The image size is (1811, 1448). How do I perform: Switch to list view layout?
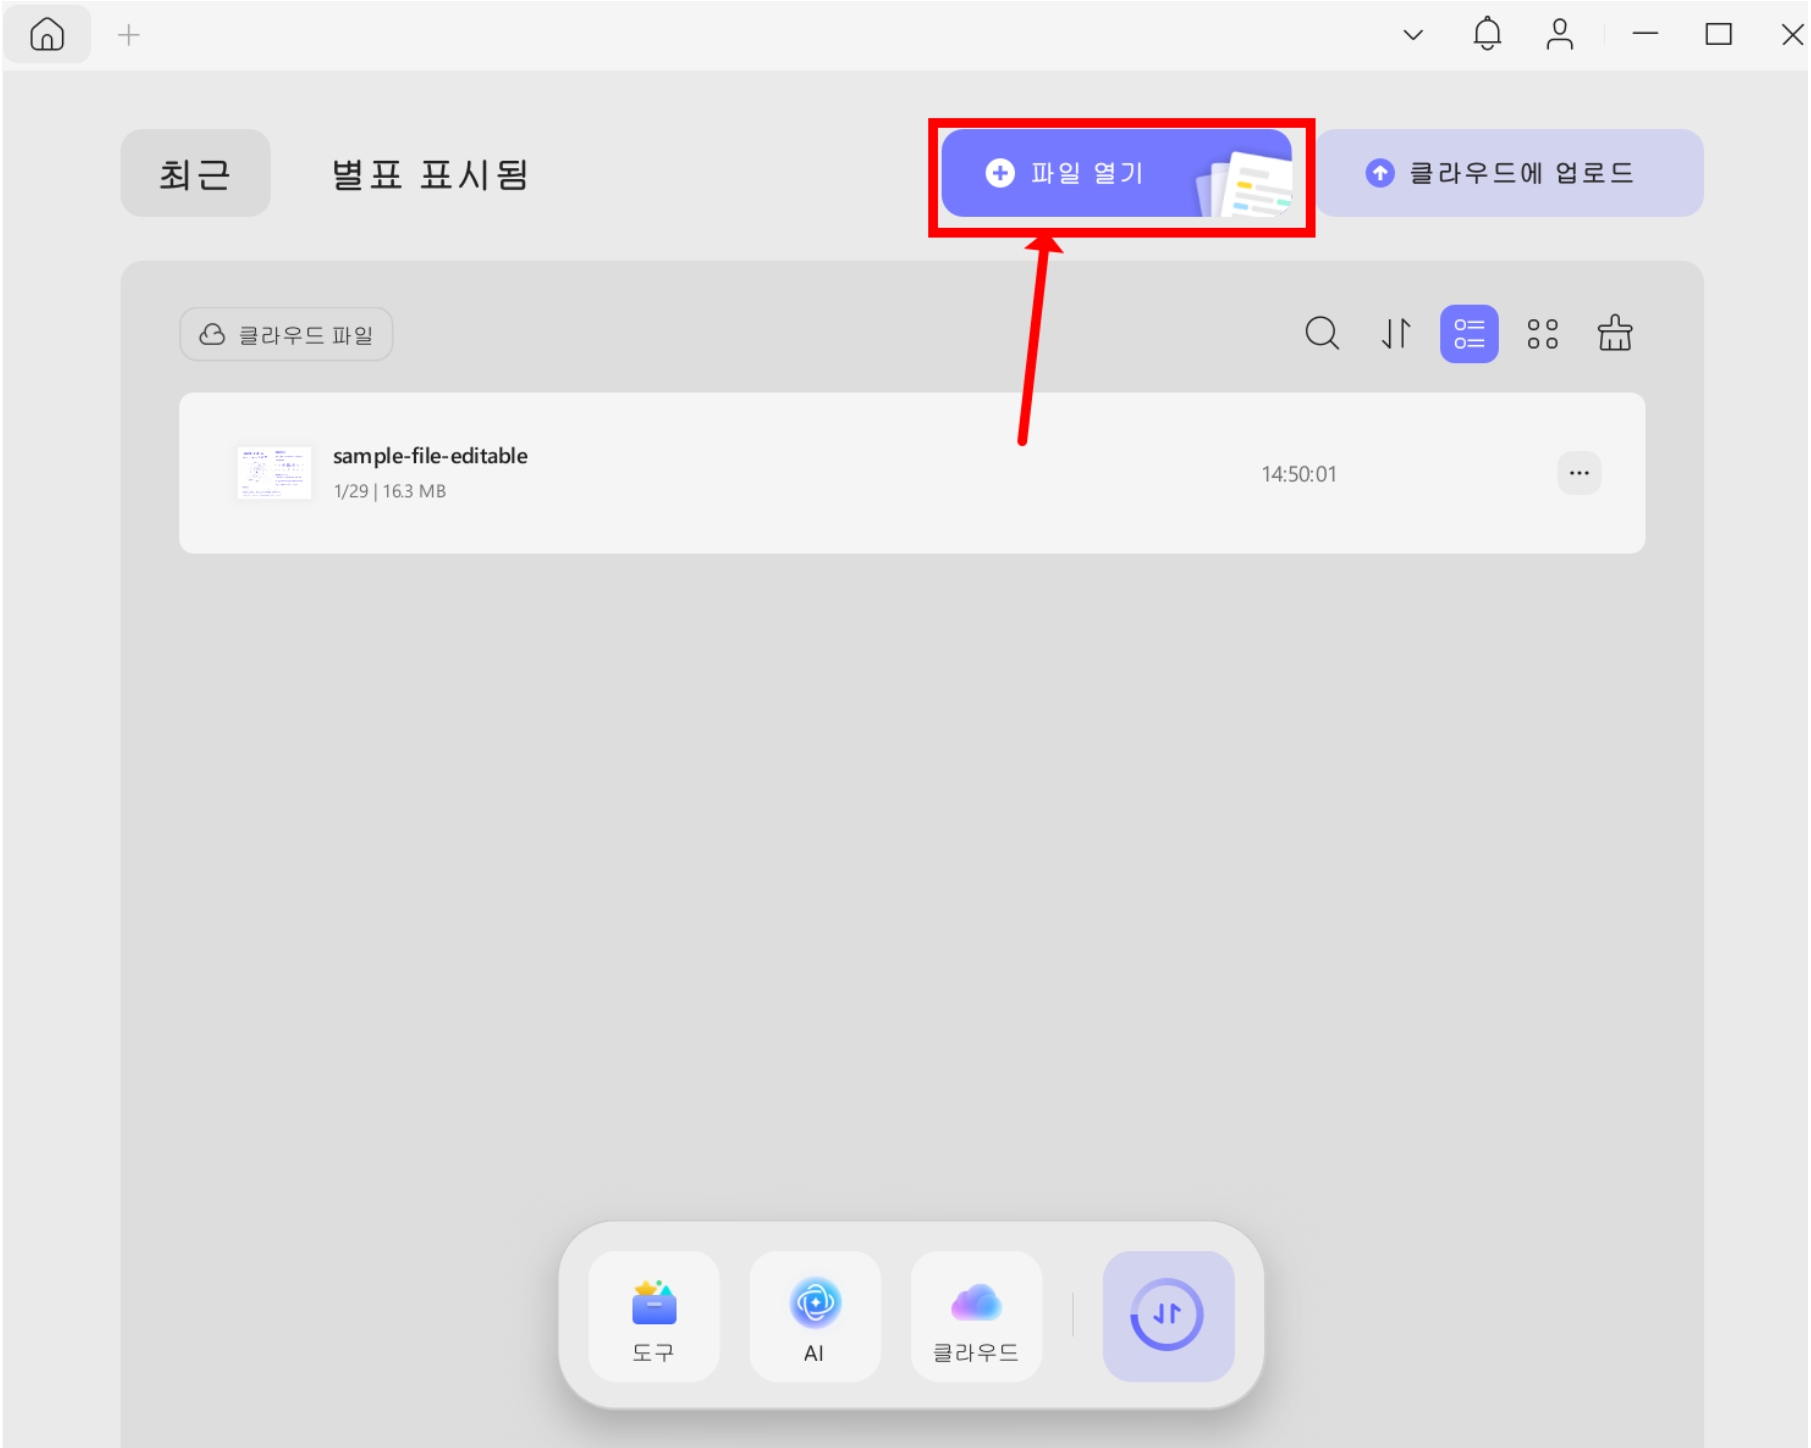tap(1469, 334)
